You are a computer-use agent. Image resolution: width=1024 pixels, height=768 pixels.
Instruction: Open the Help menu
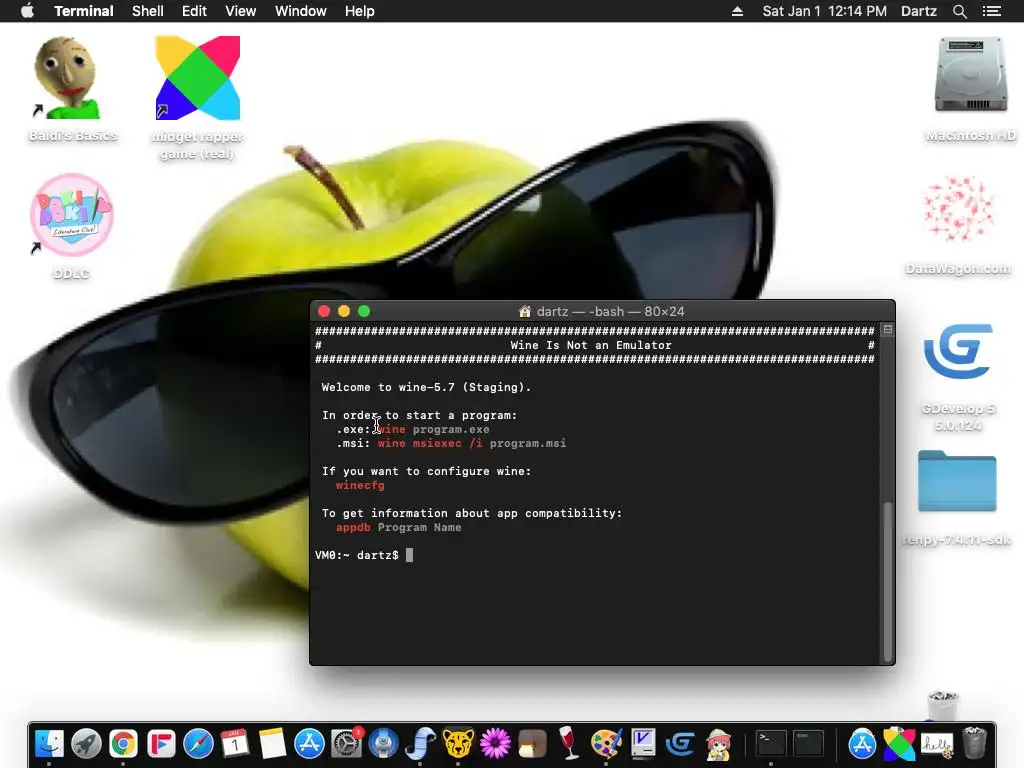(x=360, y=11)
